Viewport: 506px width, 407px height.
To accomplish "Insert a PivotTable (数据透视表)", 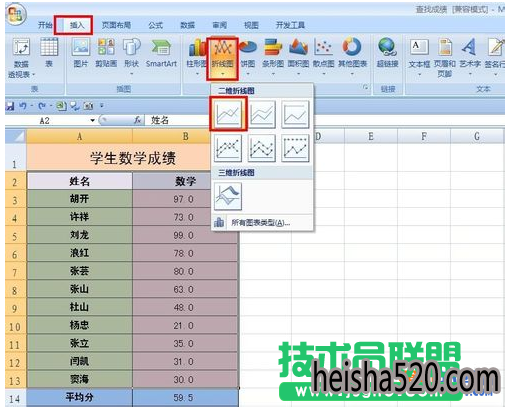I will point(21,58).
